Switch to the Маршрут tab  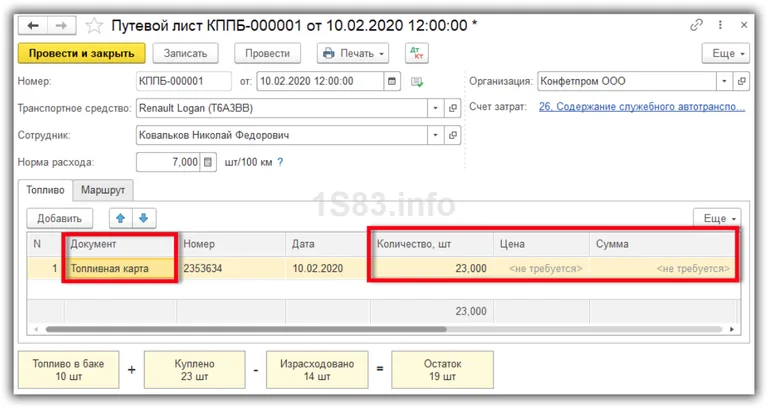click(x=103, y=189)
